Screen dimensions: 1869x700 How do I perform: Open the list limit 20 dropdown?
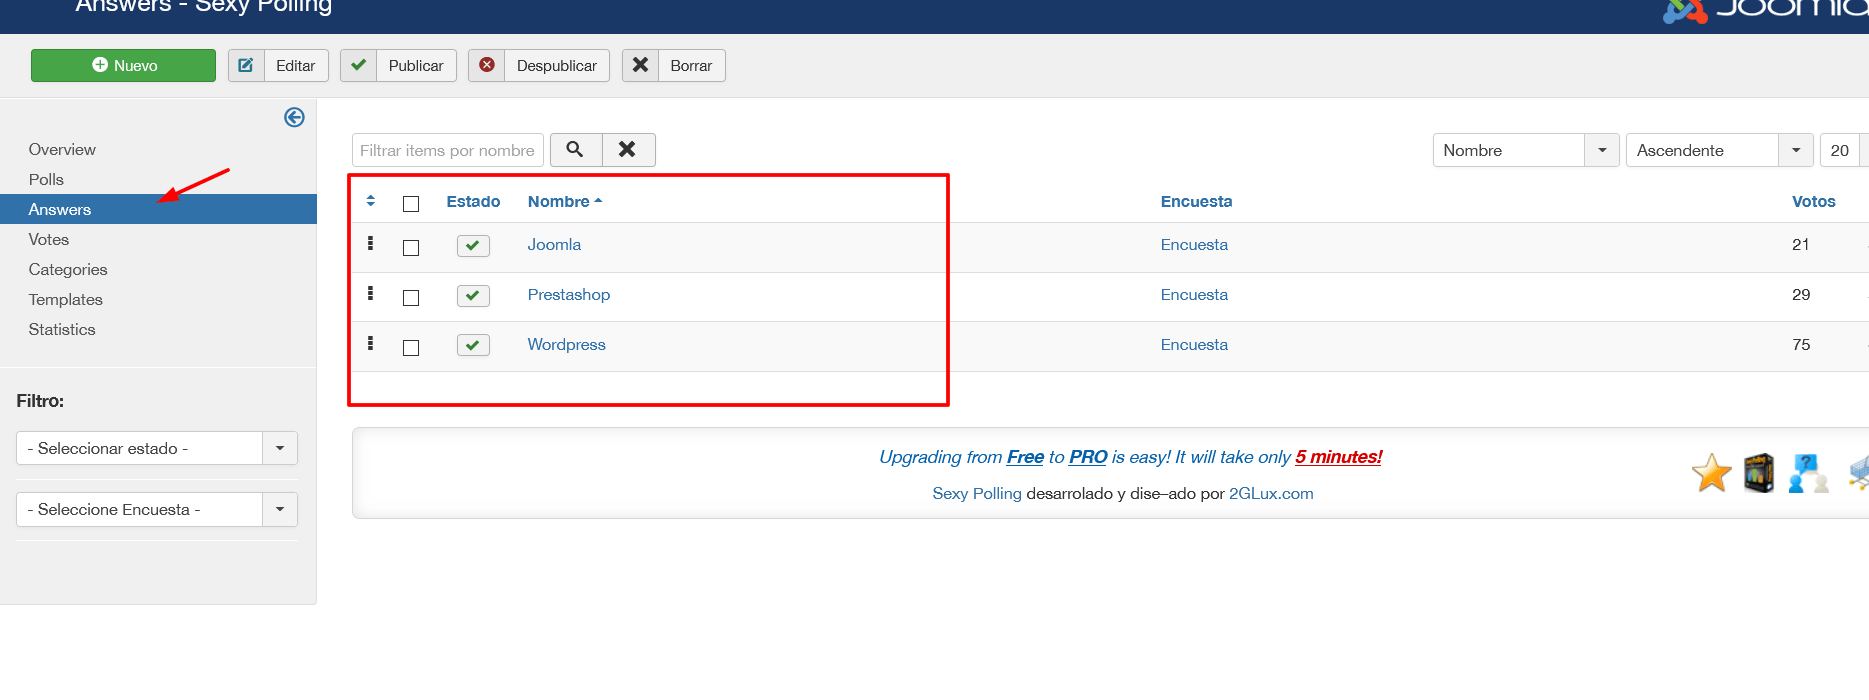click(1844, 150)
